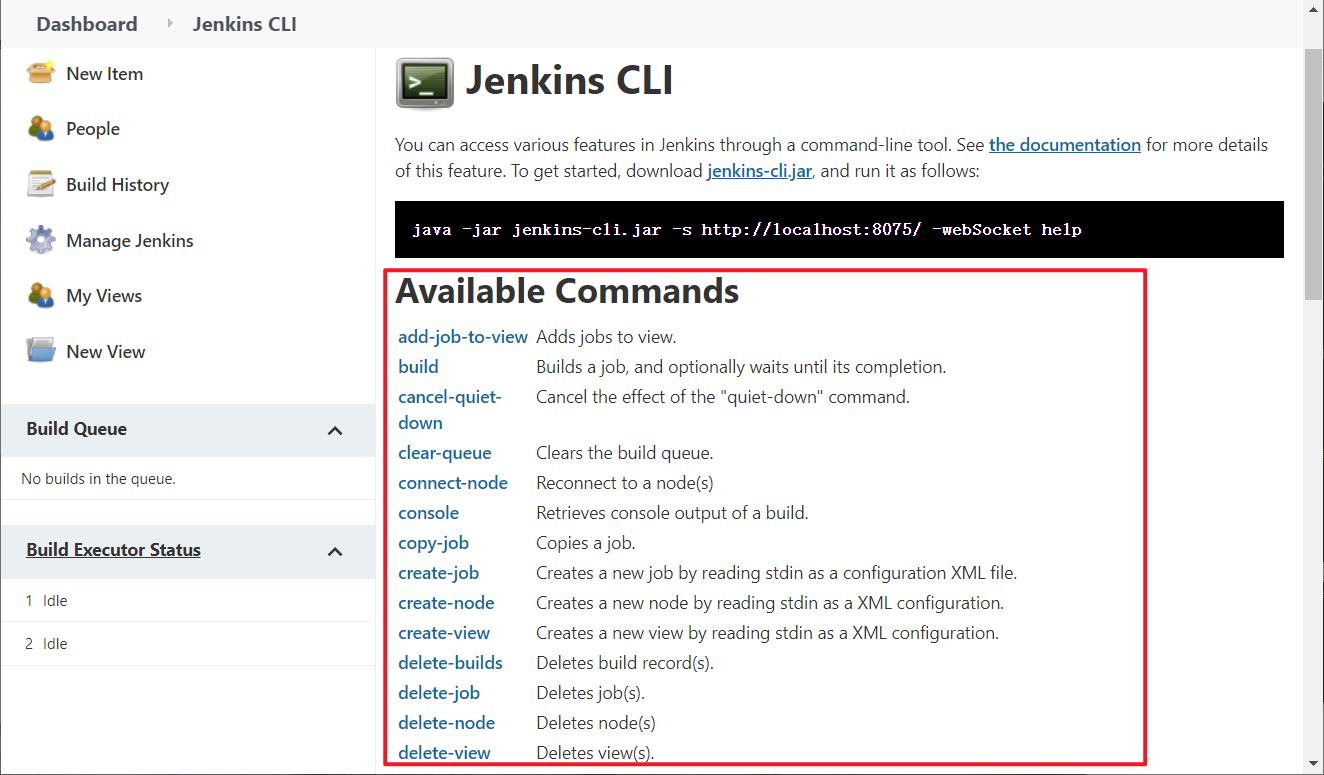Click 'Deletes build record(s).' description
Screen dimensions: 1324x775
tap(625, 663)
